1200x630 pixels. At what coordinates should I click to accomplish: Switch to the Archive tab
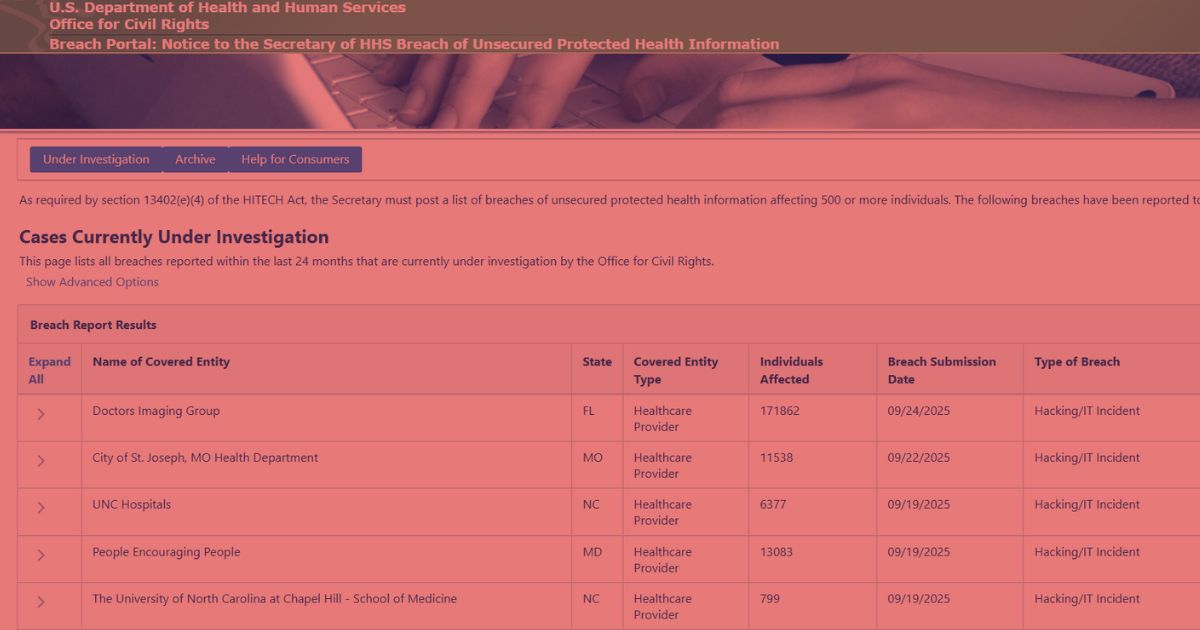pyautogui.click(x=195, y=159)
